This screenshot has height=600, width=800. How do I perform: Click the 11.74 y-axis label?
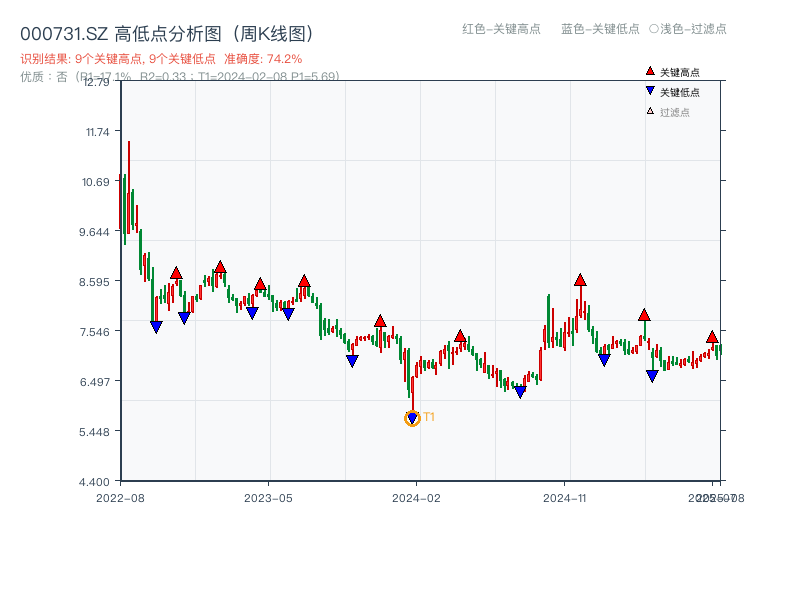97,132
